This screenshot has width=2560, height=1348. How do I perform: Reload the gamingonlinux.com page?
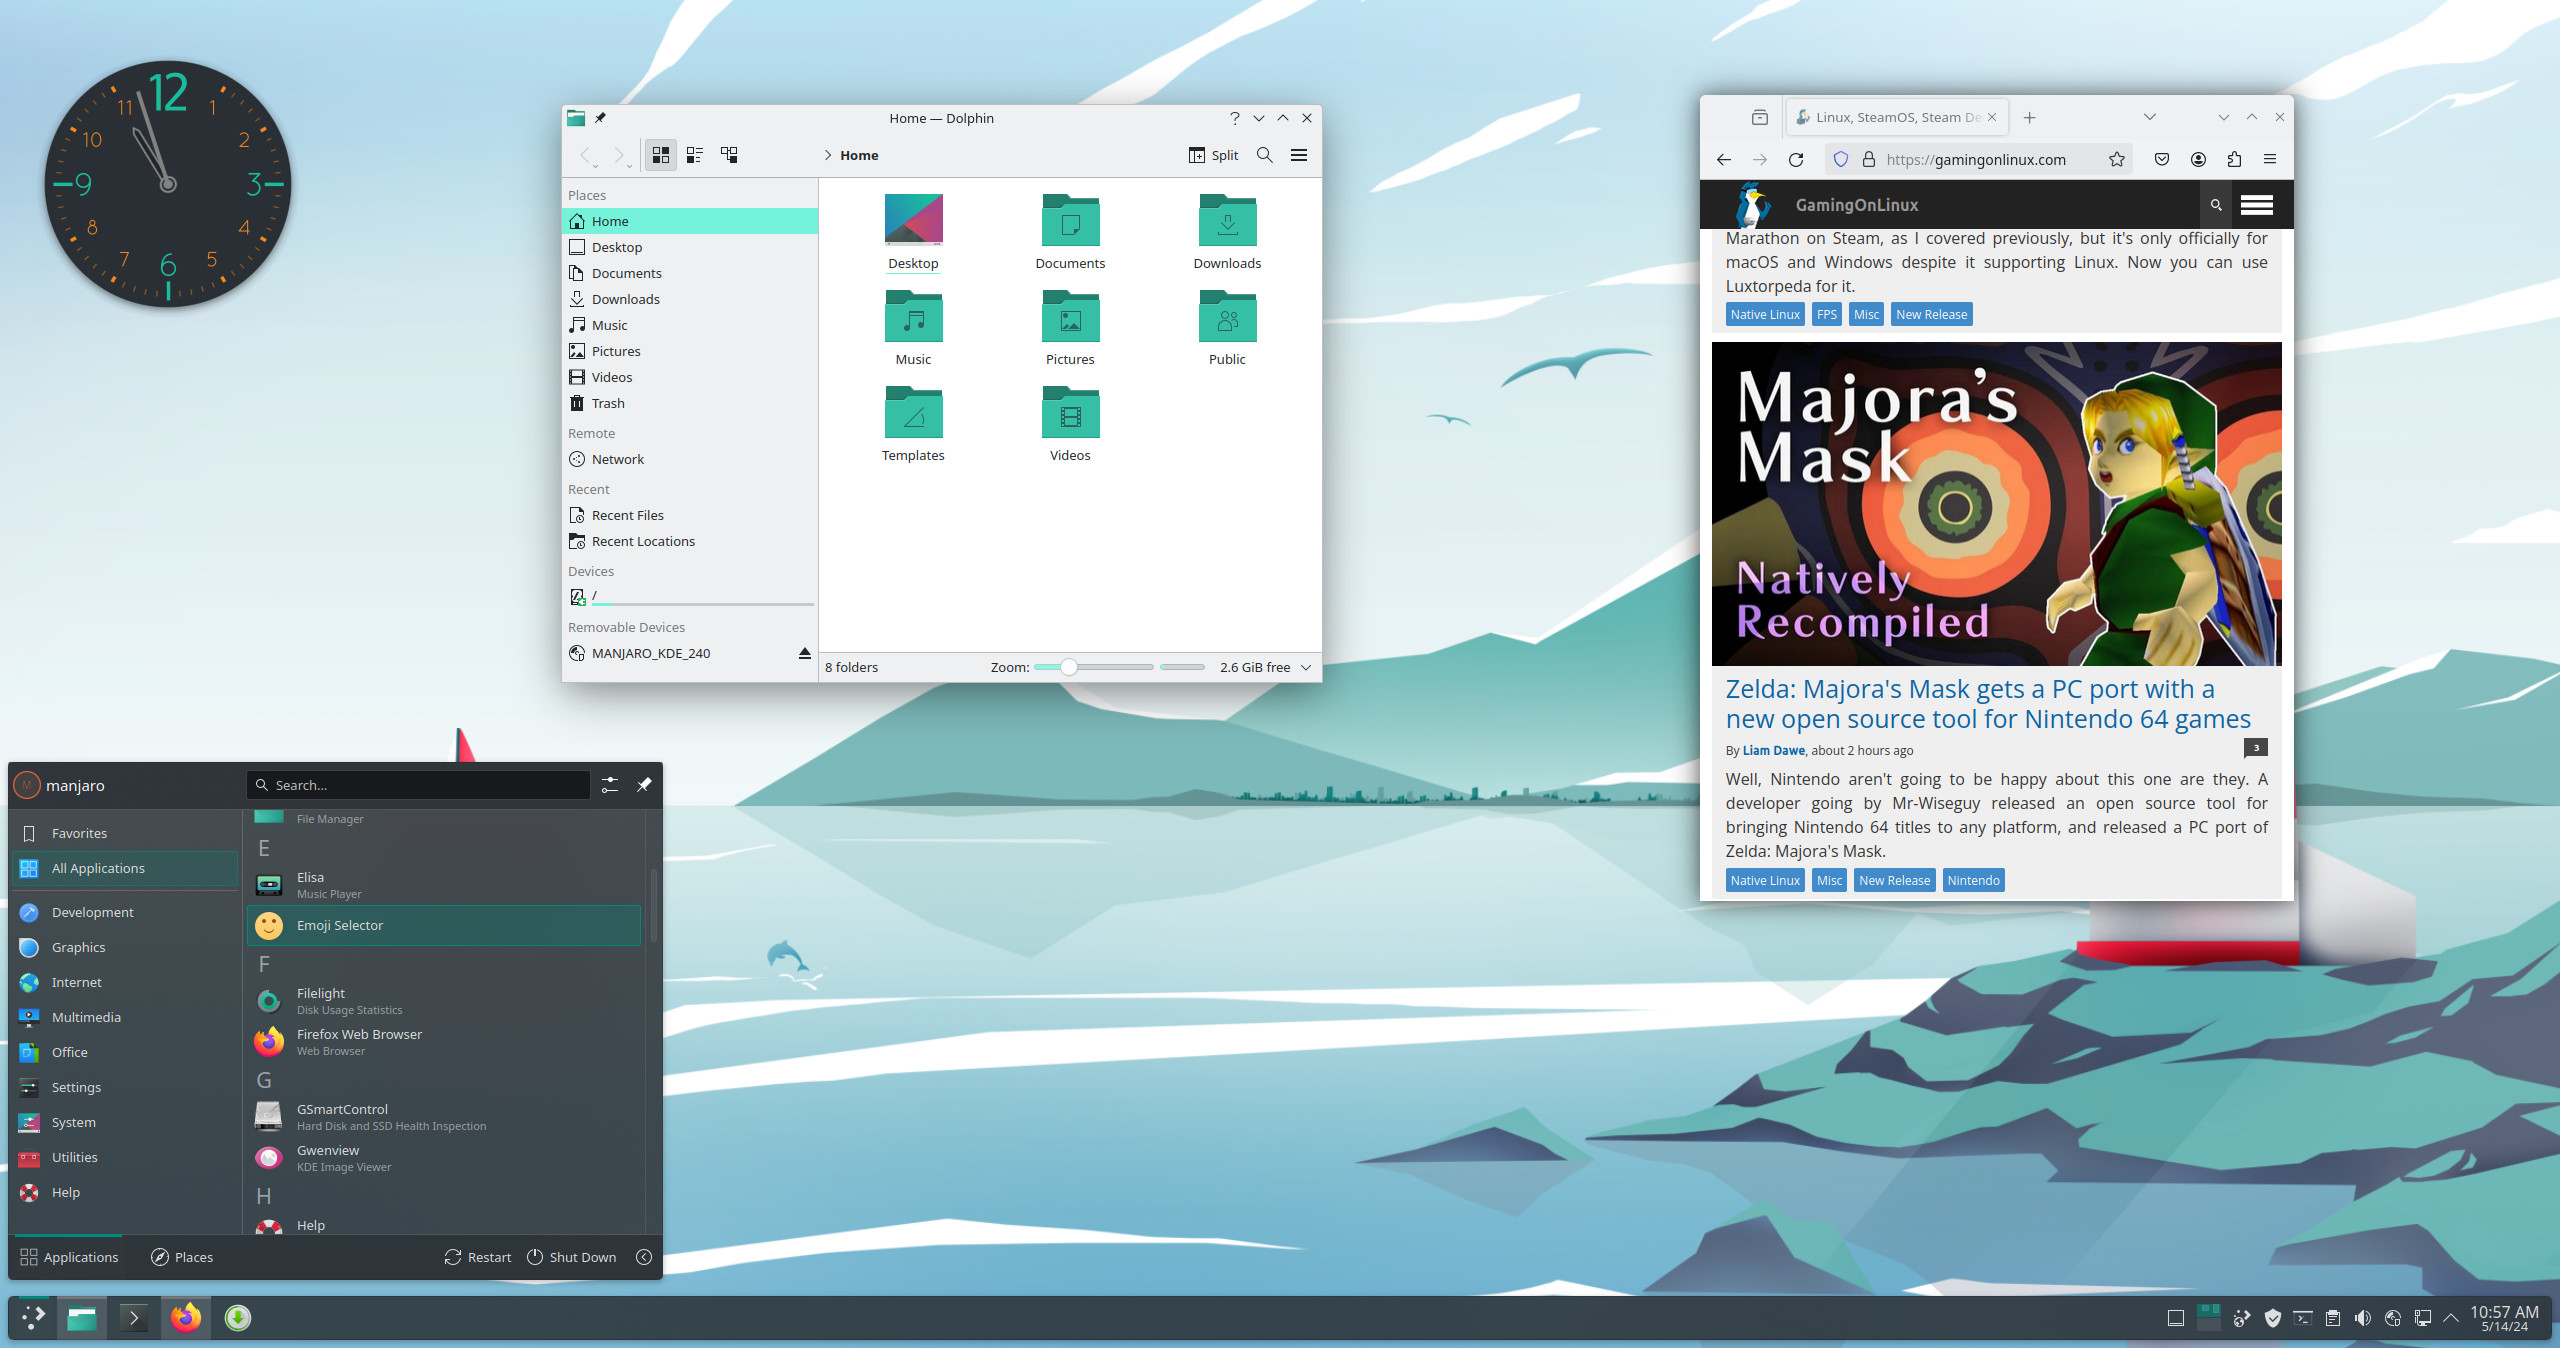[1796, 159]
